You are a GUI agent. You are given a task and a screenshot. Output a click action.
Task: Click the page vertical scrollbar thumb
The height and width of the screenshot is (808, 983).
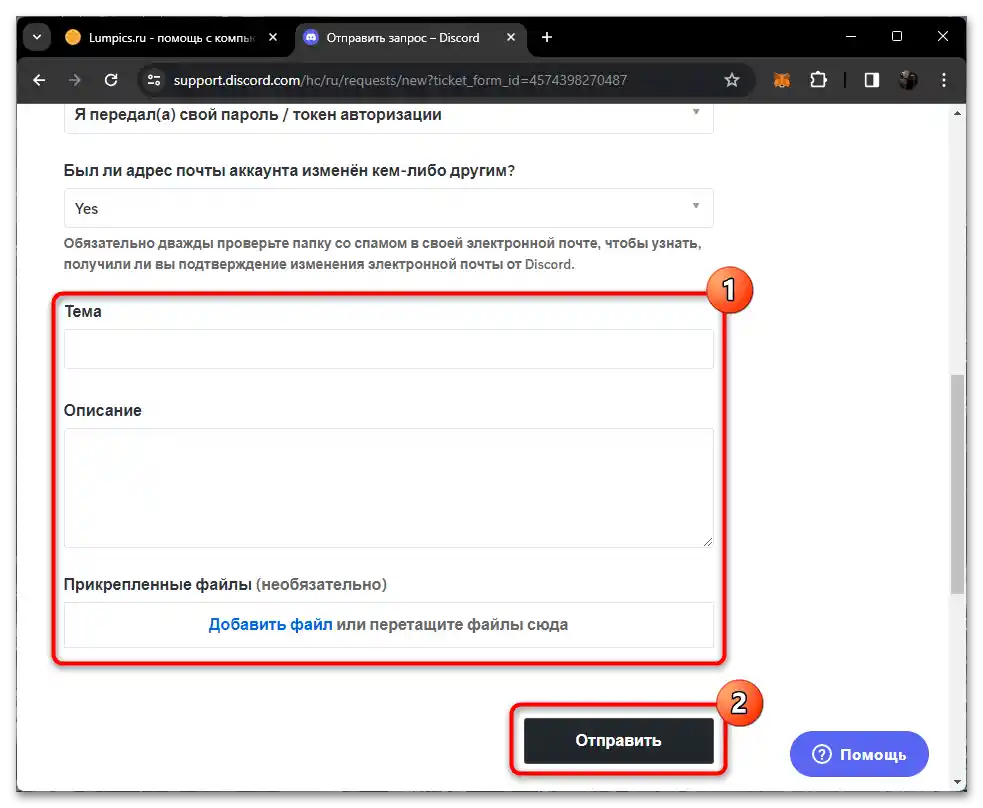click(x=957, y=484)
